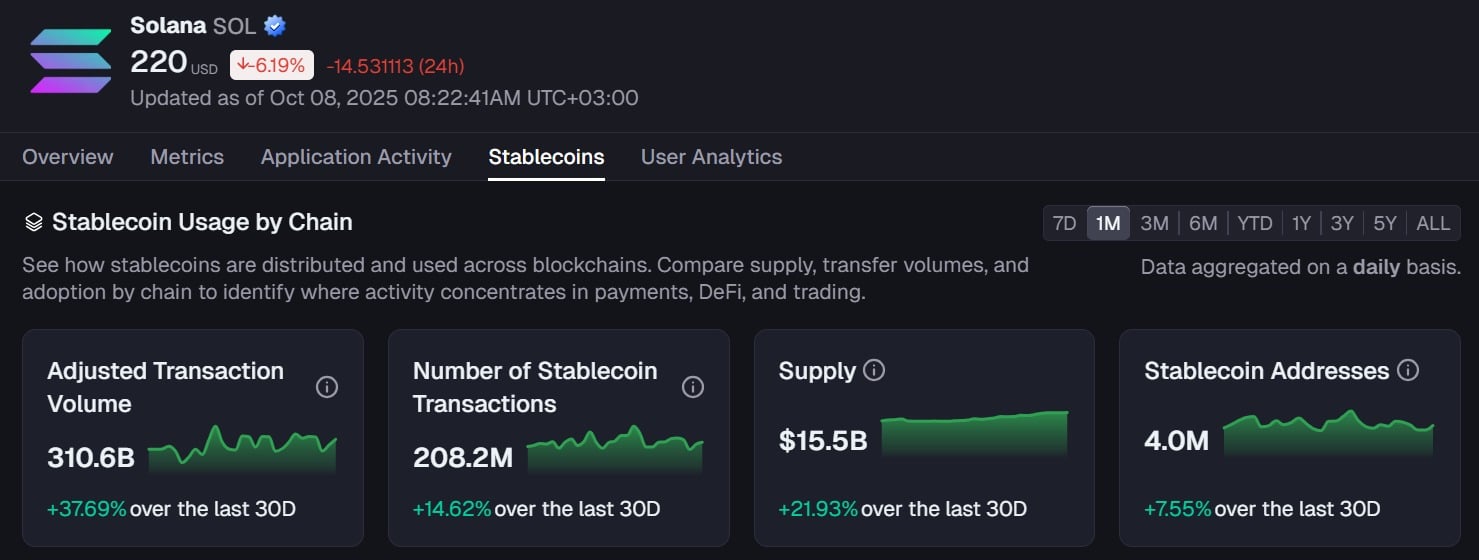
Task: Go to the User Analytics tab
Action: [711, 157]
